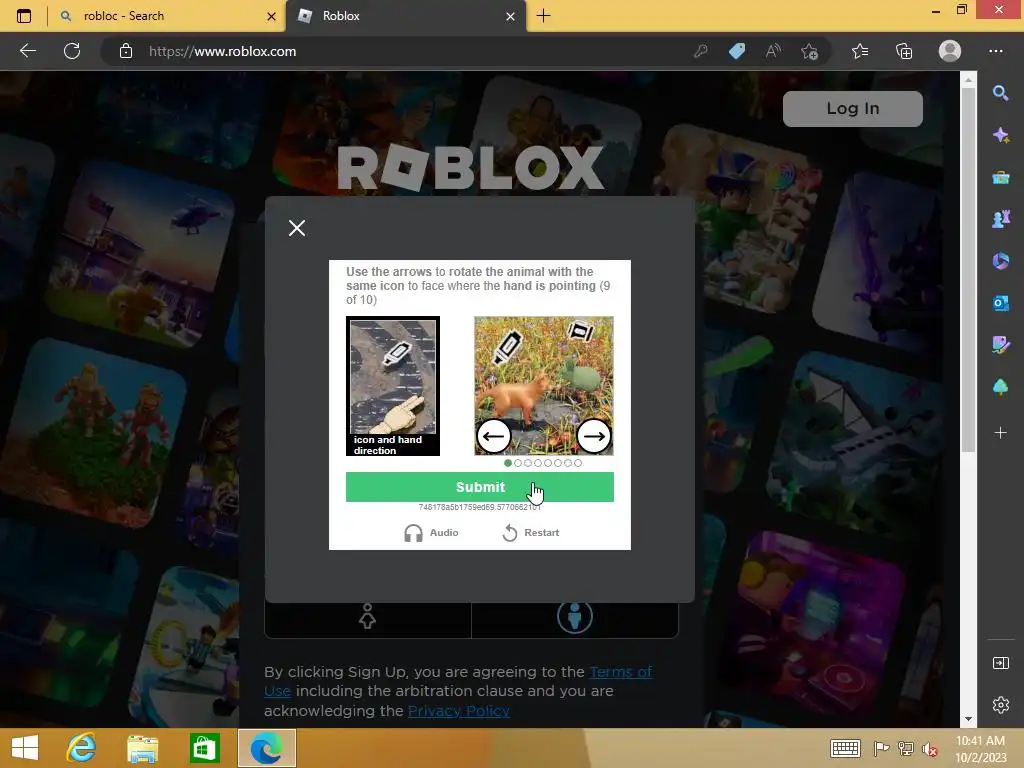
Task: Go back to the previous page
Action: click(27, 51)
